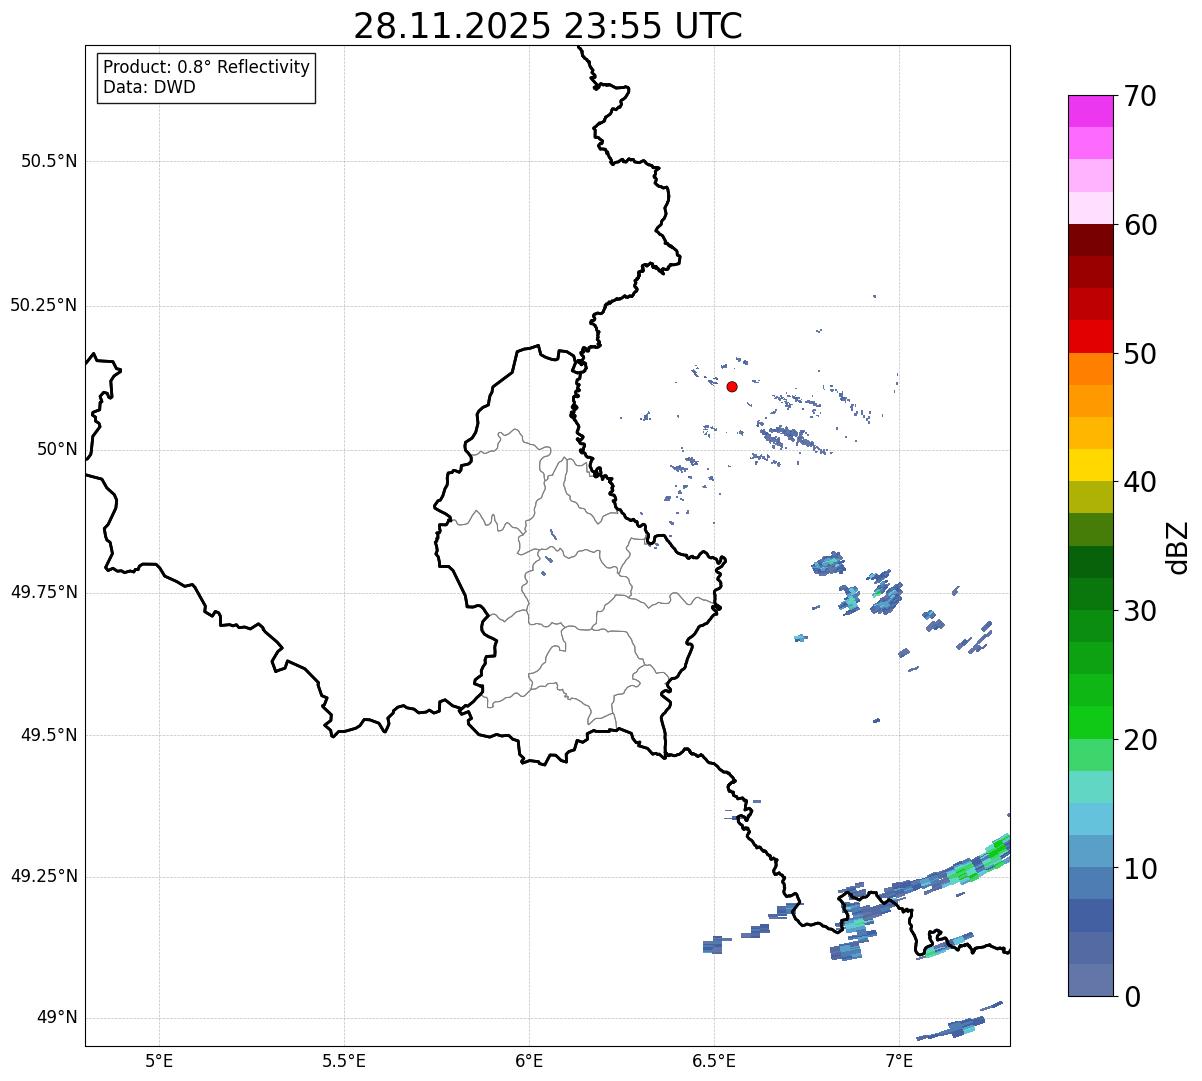
Task: Pick the pale pink colorbar segment above 60
Action: (x=1091, y=208)
